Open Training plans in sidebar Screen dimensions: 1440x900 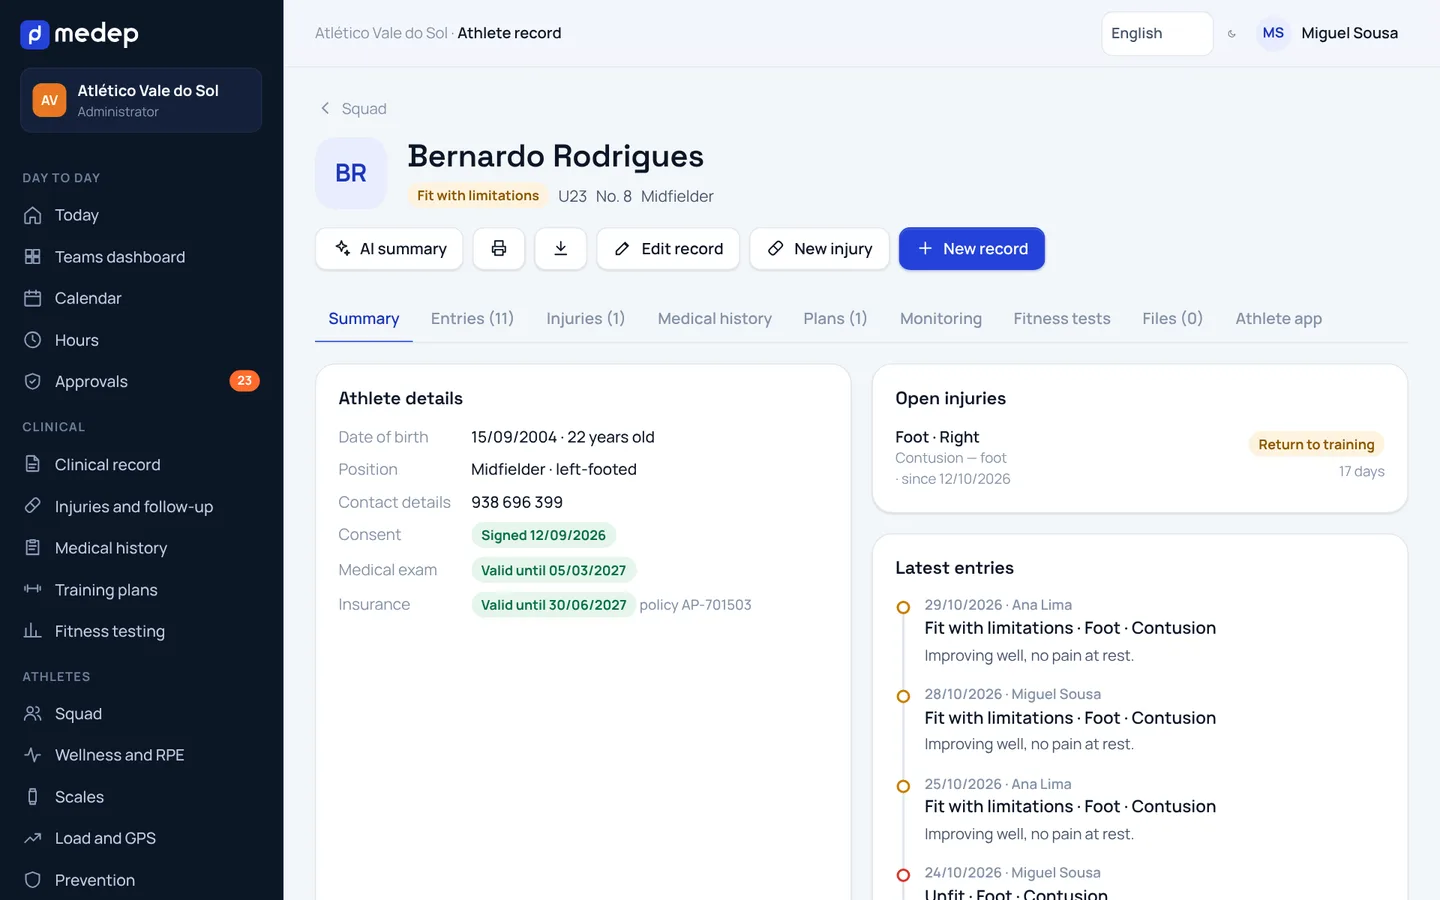tap(141, 590)
